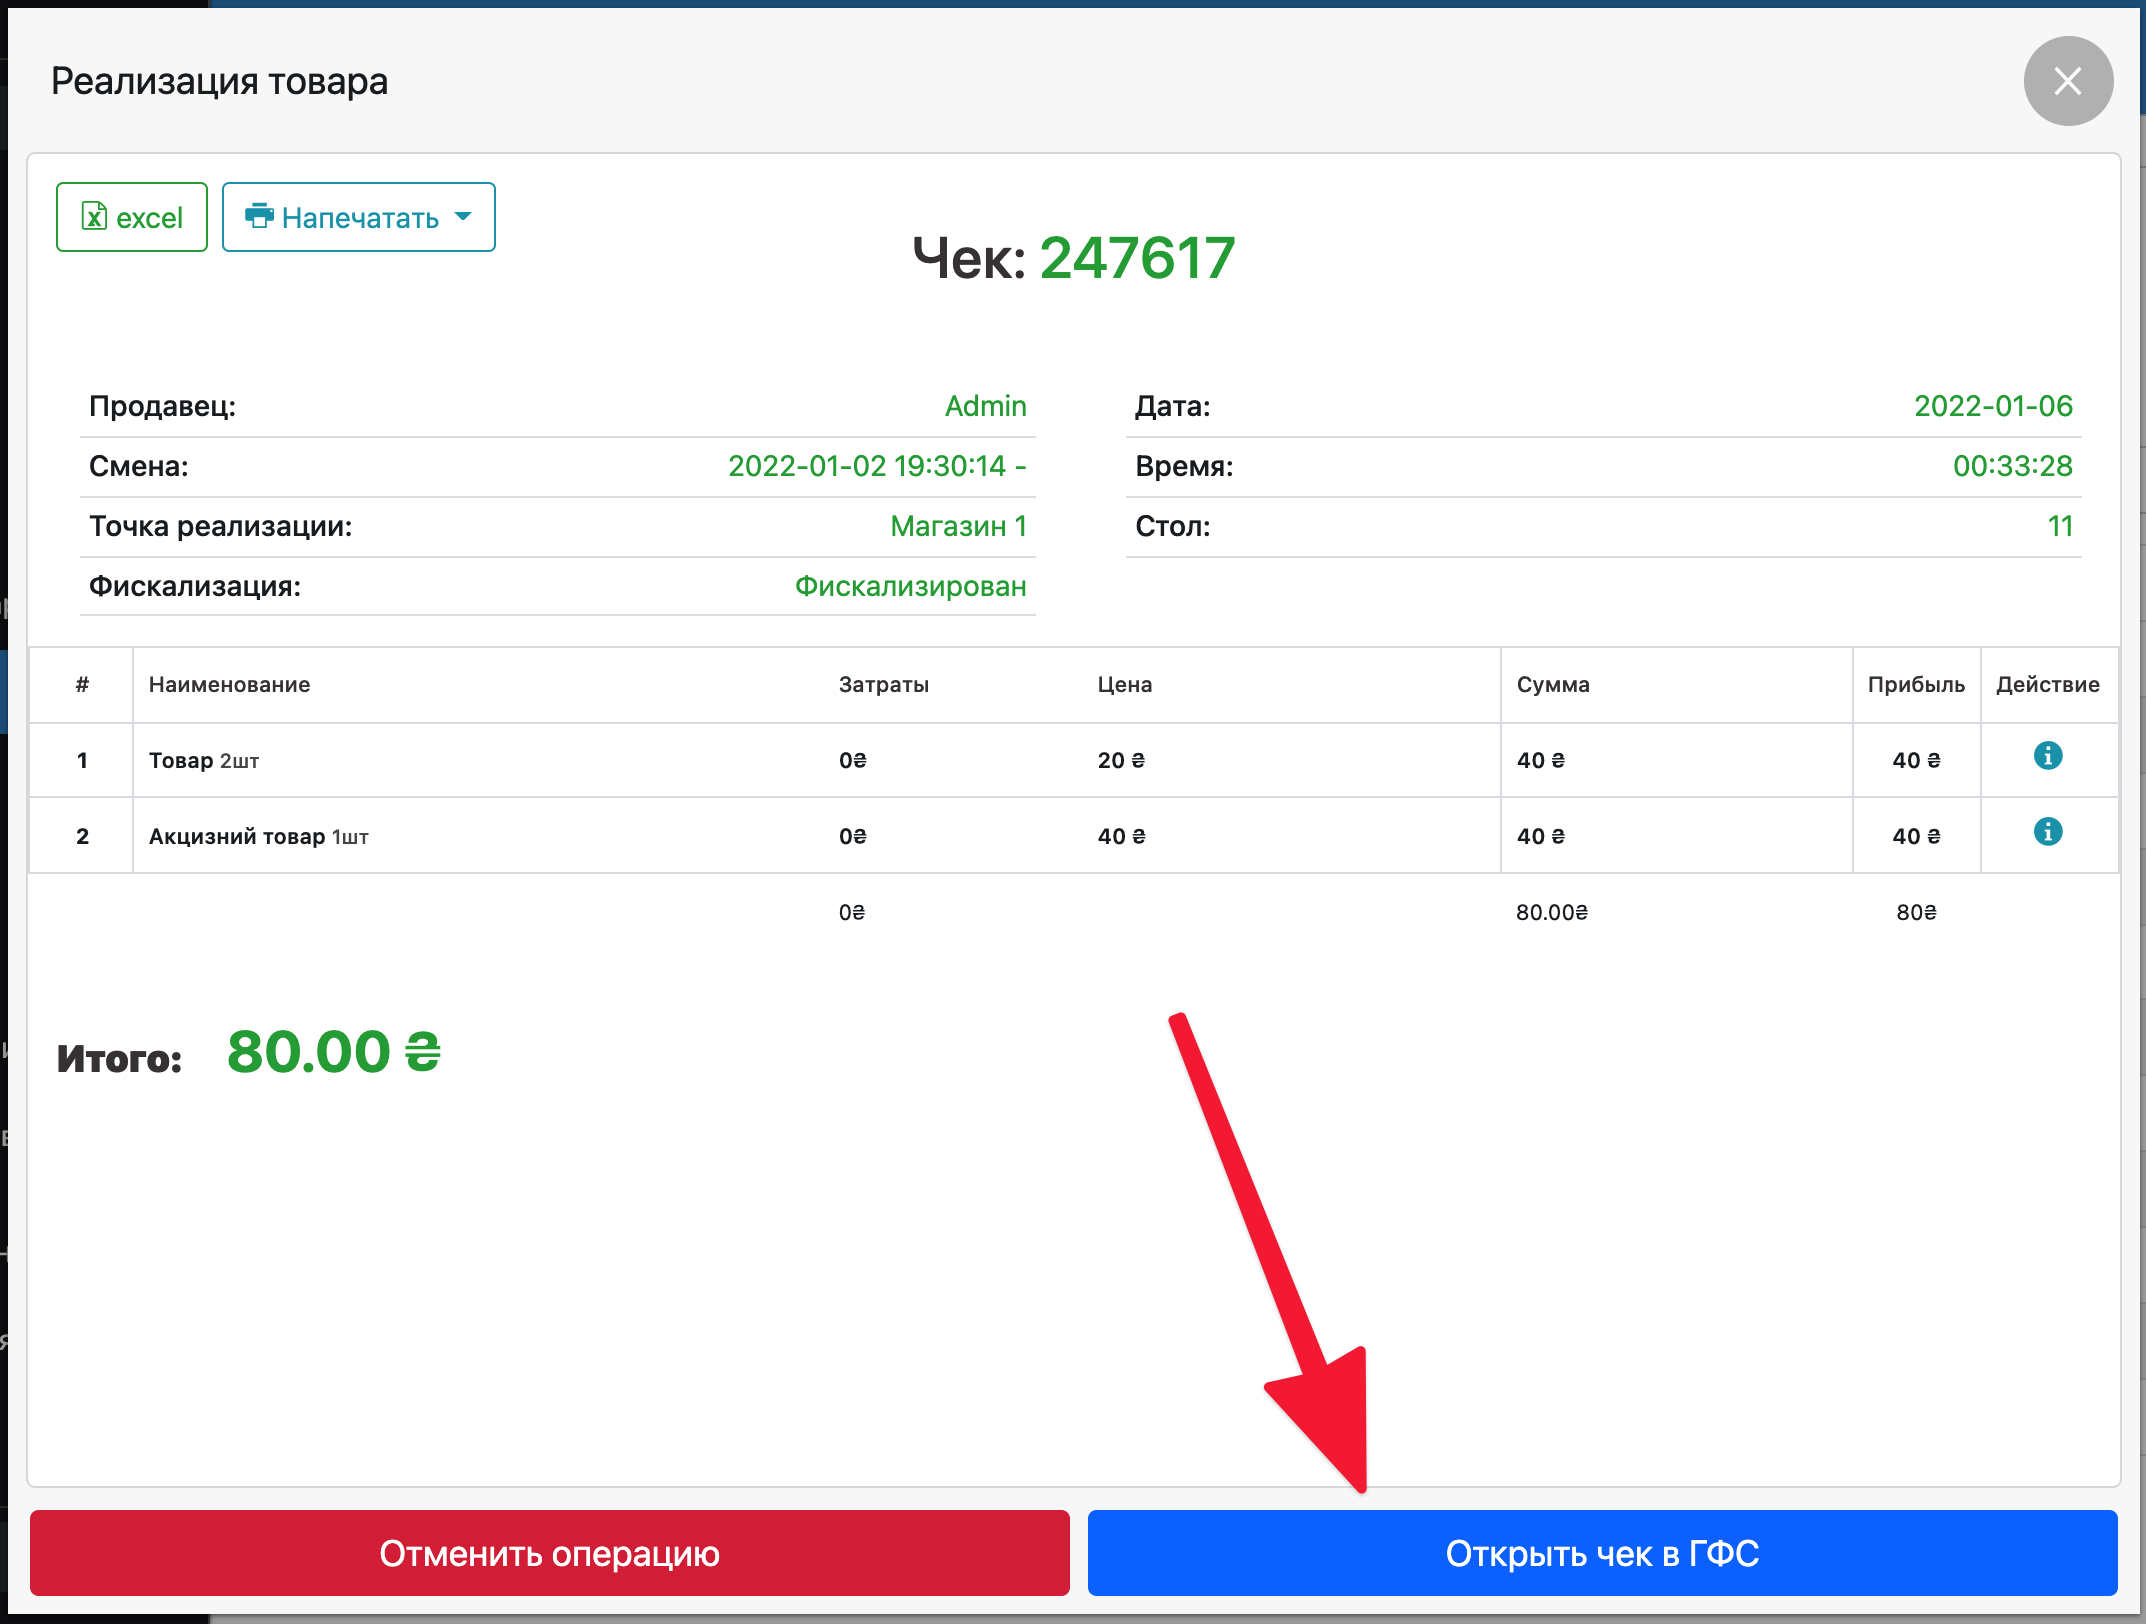Click the Затраты column header
Image resolution: width=2146 pixels, height=1624 pixels.
point(883,685)
